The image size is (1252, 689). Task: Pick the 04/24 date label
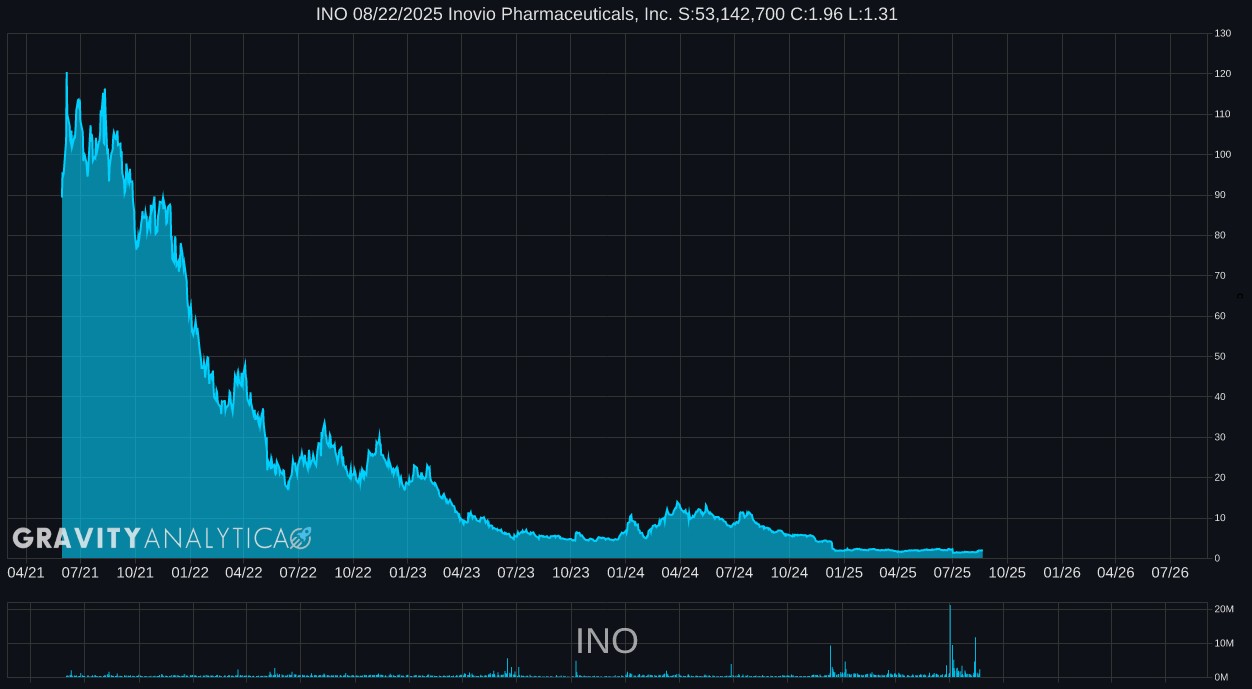(x=680, y=572)
